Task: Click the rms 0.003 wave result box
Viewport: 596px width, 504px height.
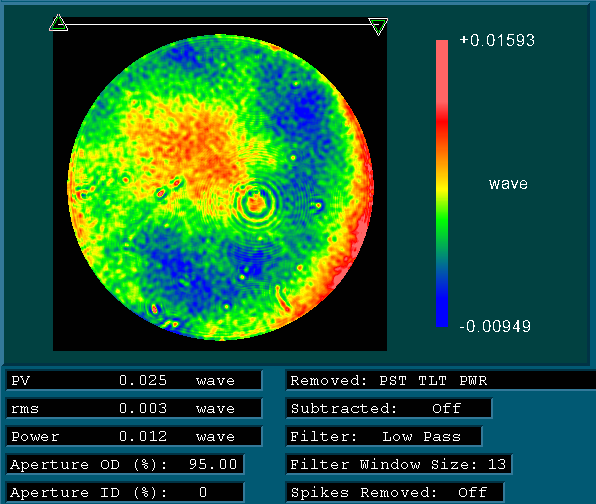Action: pyautogui.click(x=134, y=408)
